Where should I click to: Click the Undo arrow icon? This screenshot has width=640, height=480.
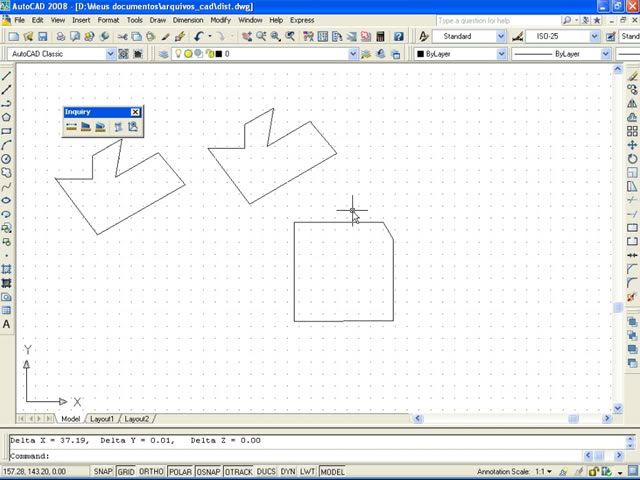(198, 37)
